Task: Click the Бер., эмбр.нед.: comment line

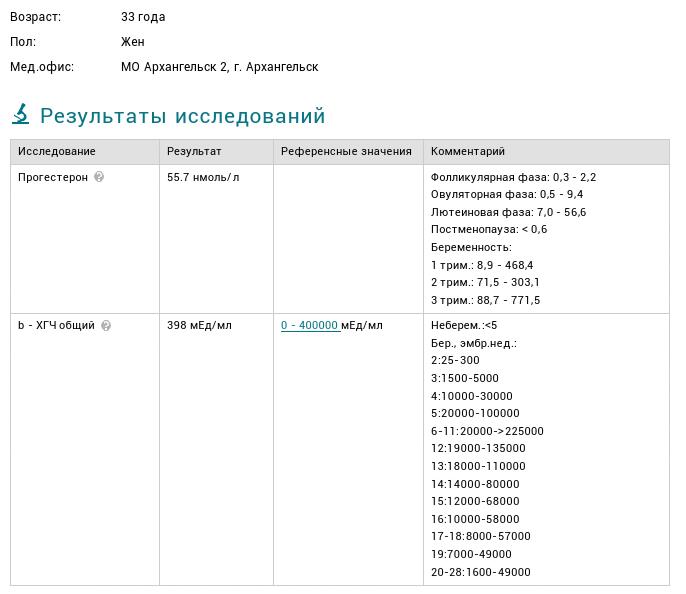Action: click(474, 343)
